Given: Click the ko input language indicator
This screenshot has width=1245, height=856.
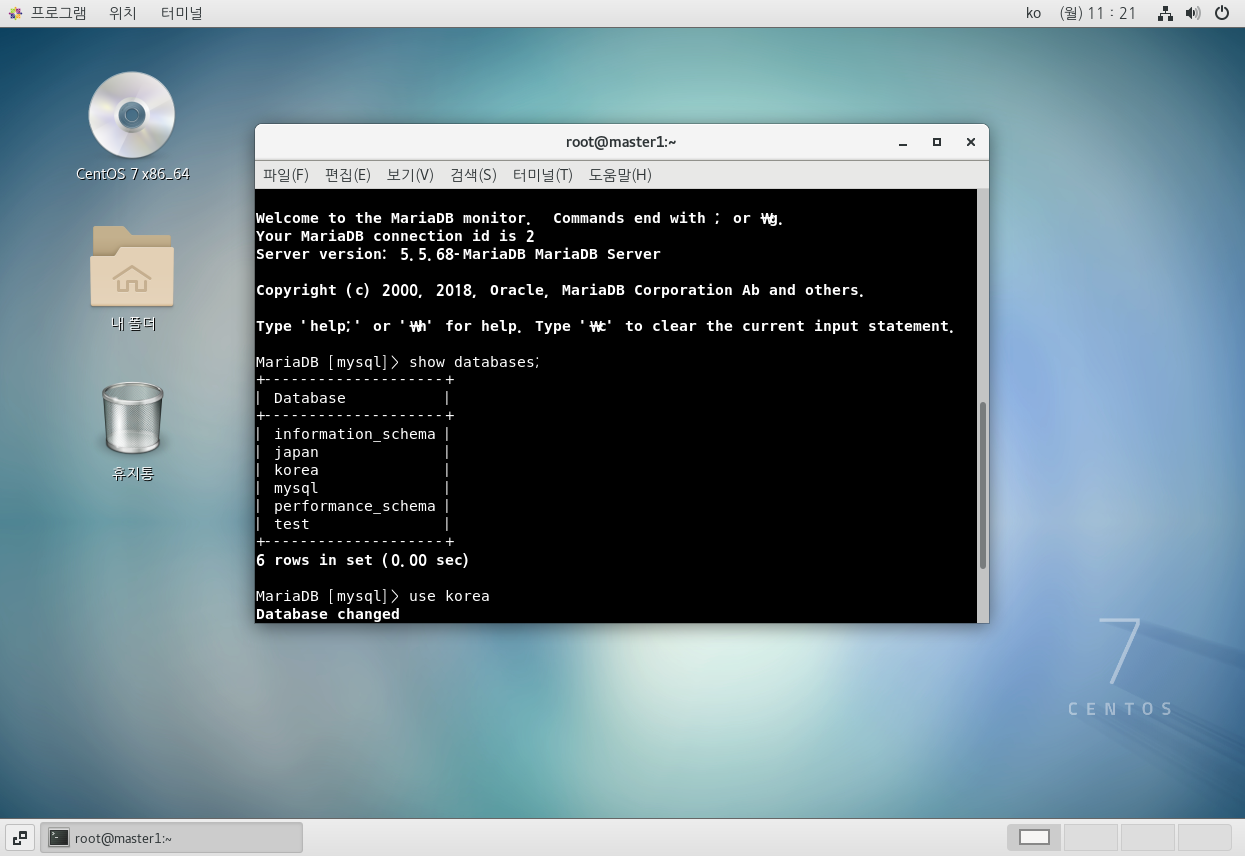Looking at the screenshot, I should 1034,13.
